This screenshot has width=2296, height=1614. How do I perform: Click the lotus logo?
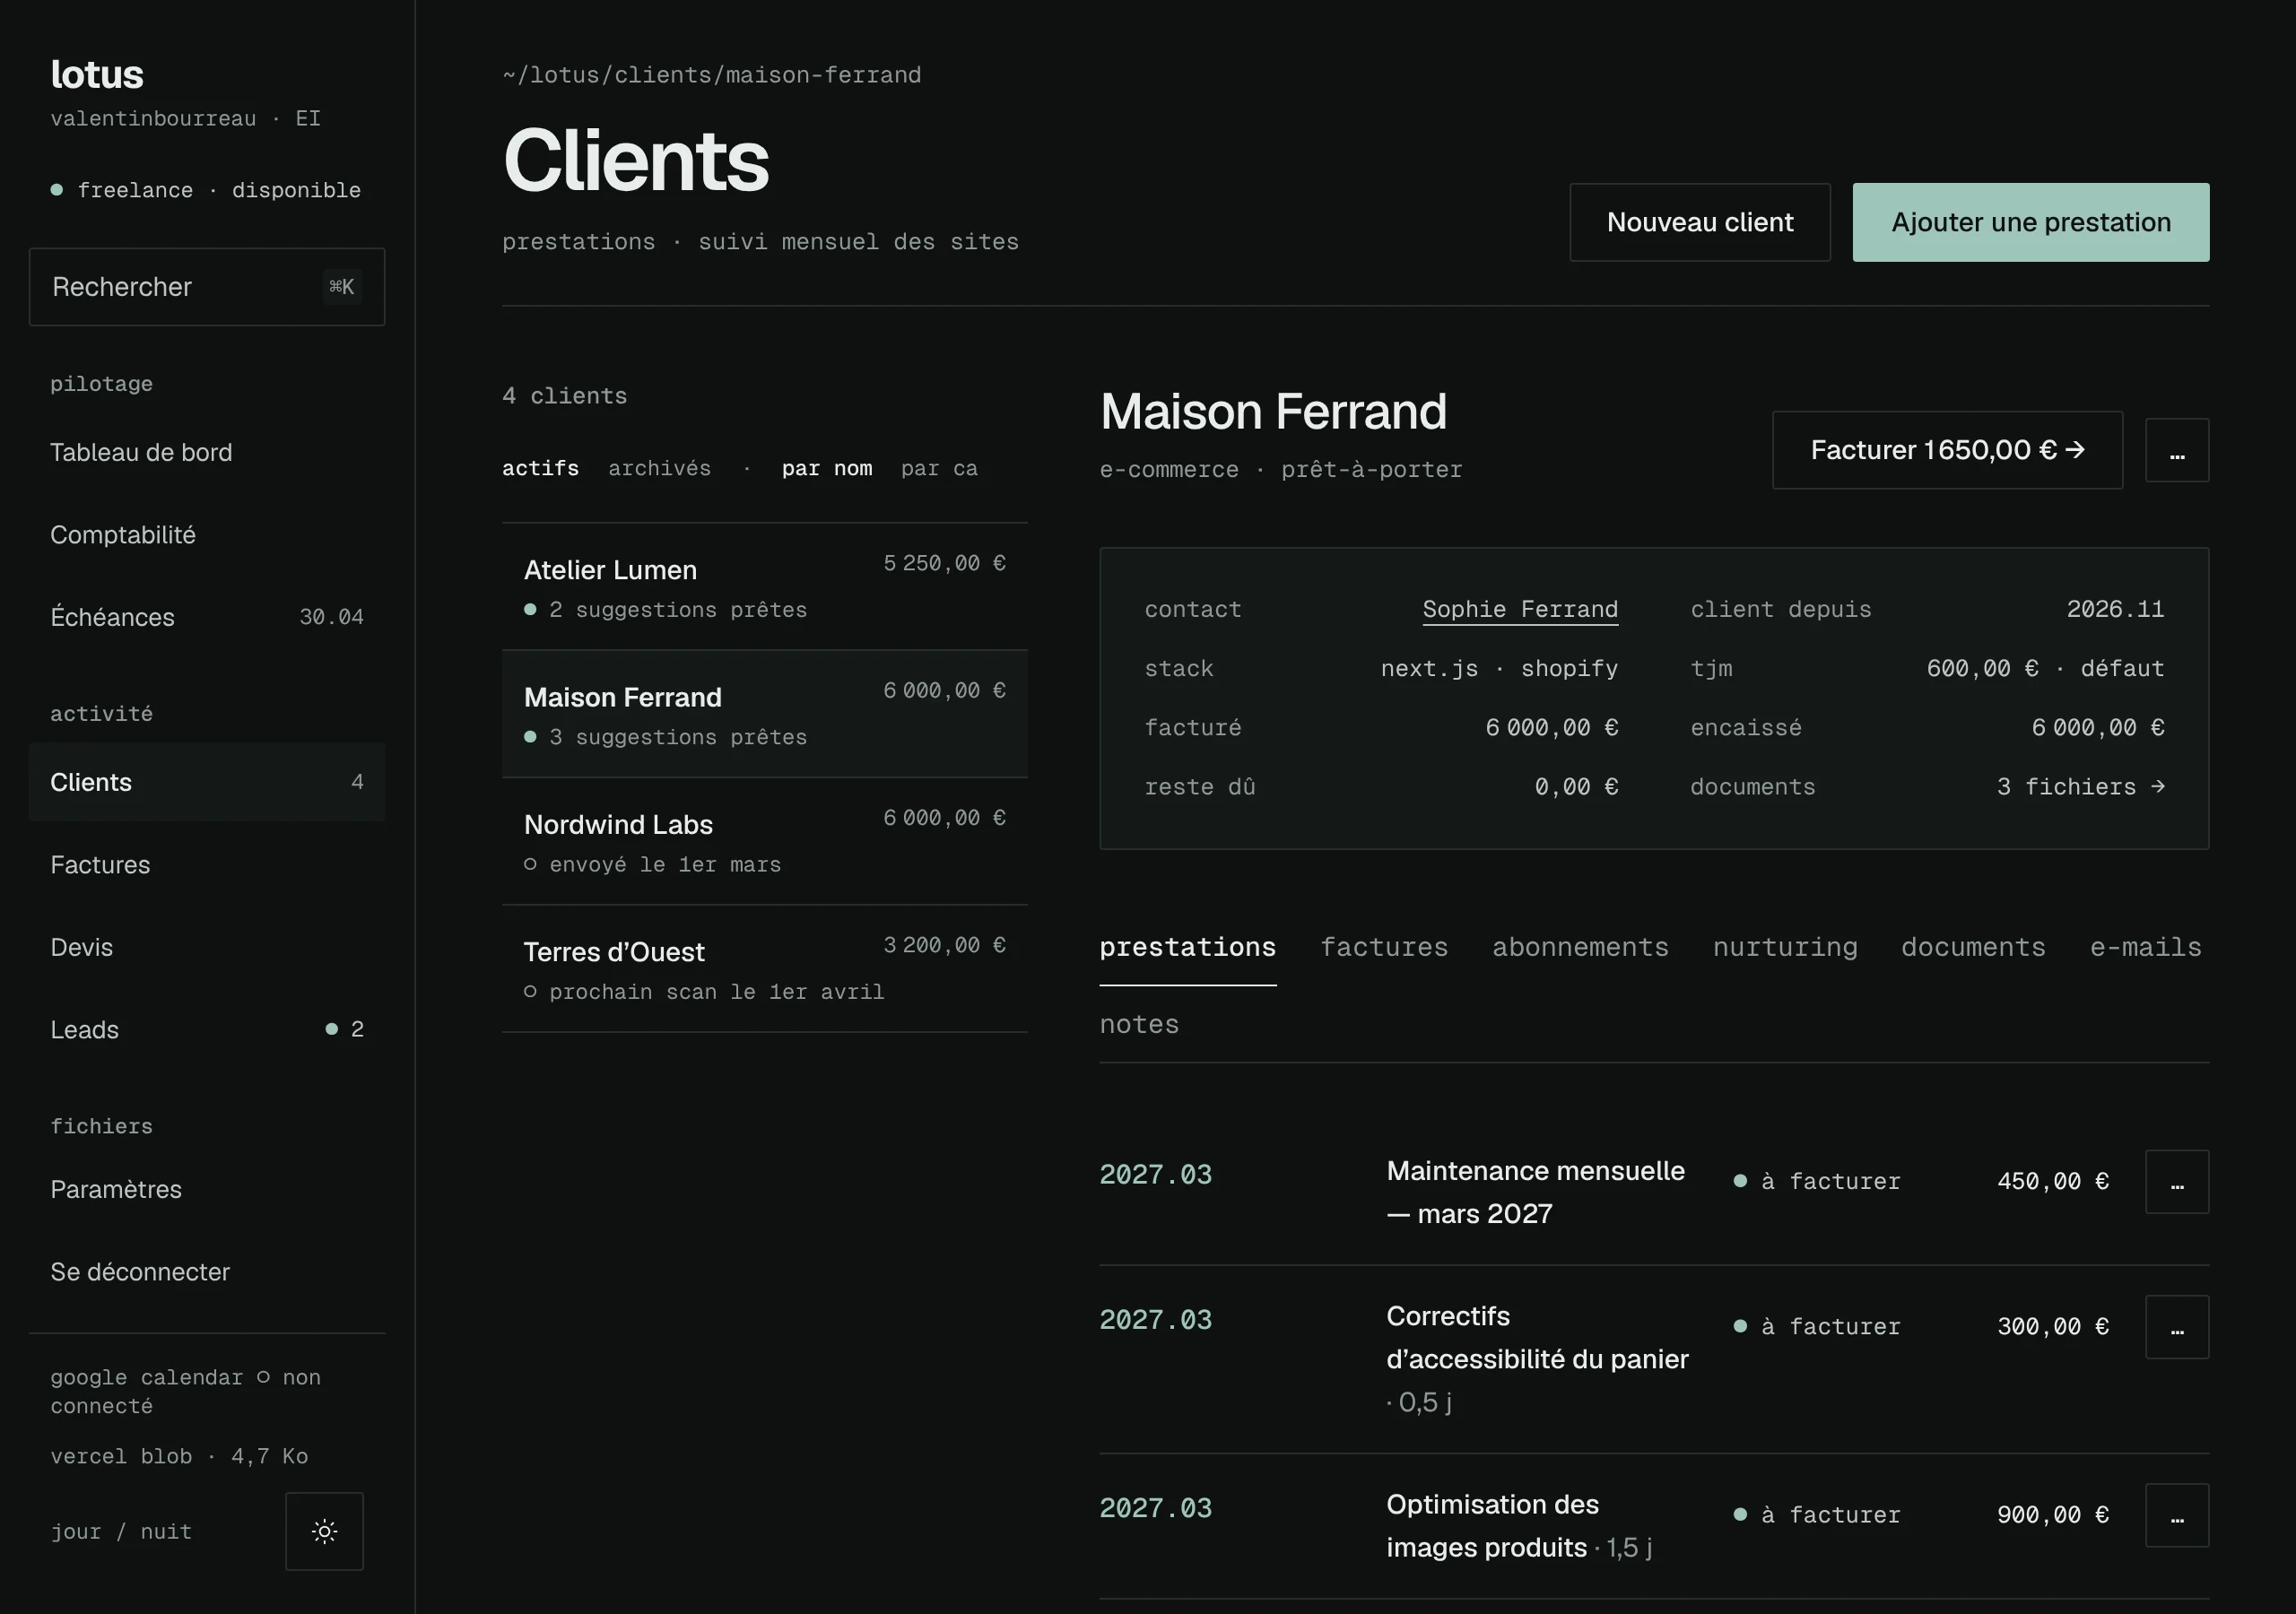pyautogui.click(x=97, y=74)
